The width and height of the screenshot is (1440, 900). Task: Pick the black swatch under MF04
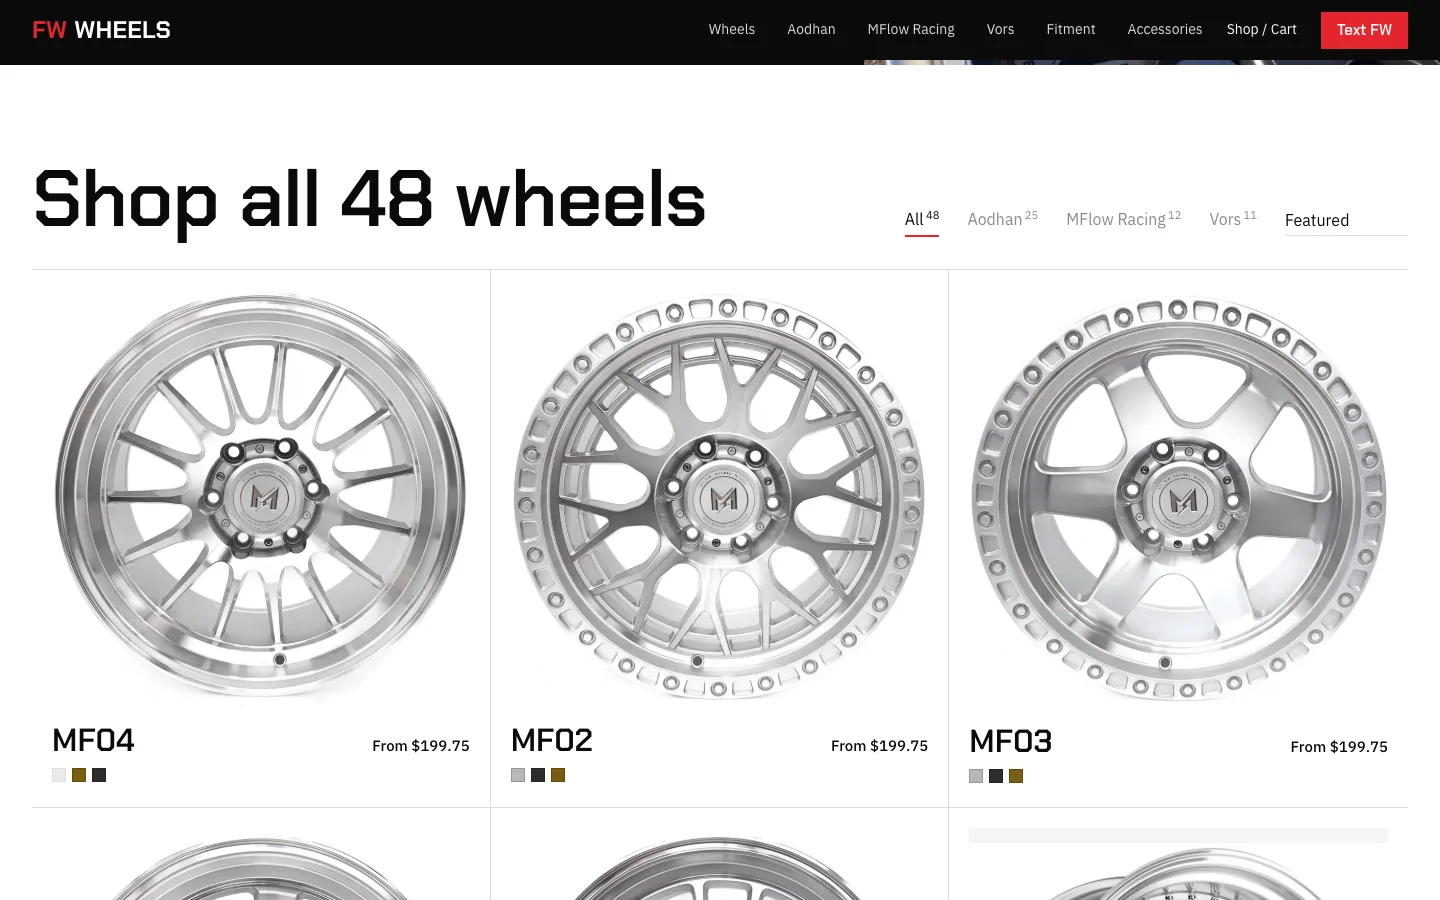(x=99, y=775)
